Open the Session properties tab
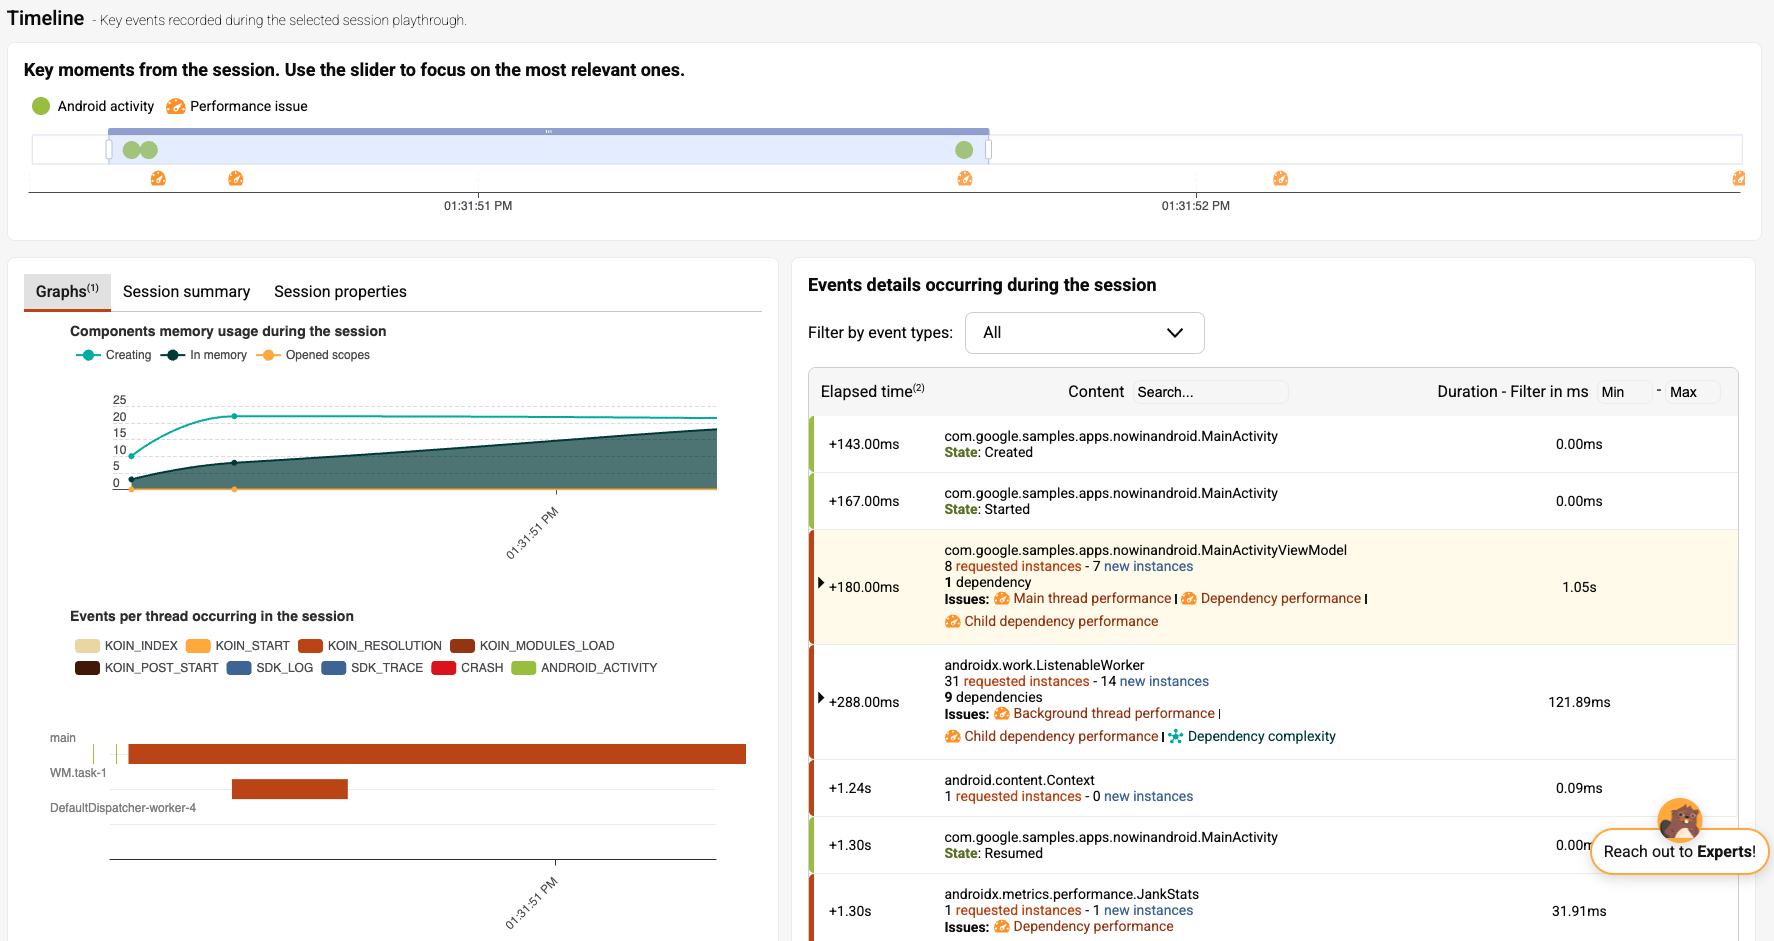This screenshot has width=1774, height=941. point(340,292)
